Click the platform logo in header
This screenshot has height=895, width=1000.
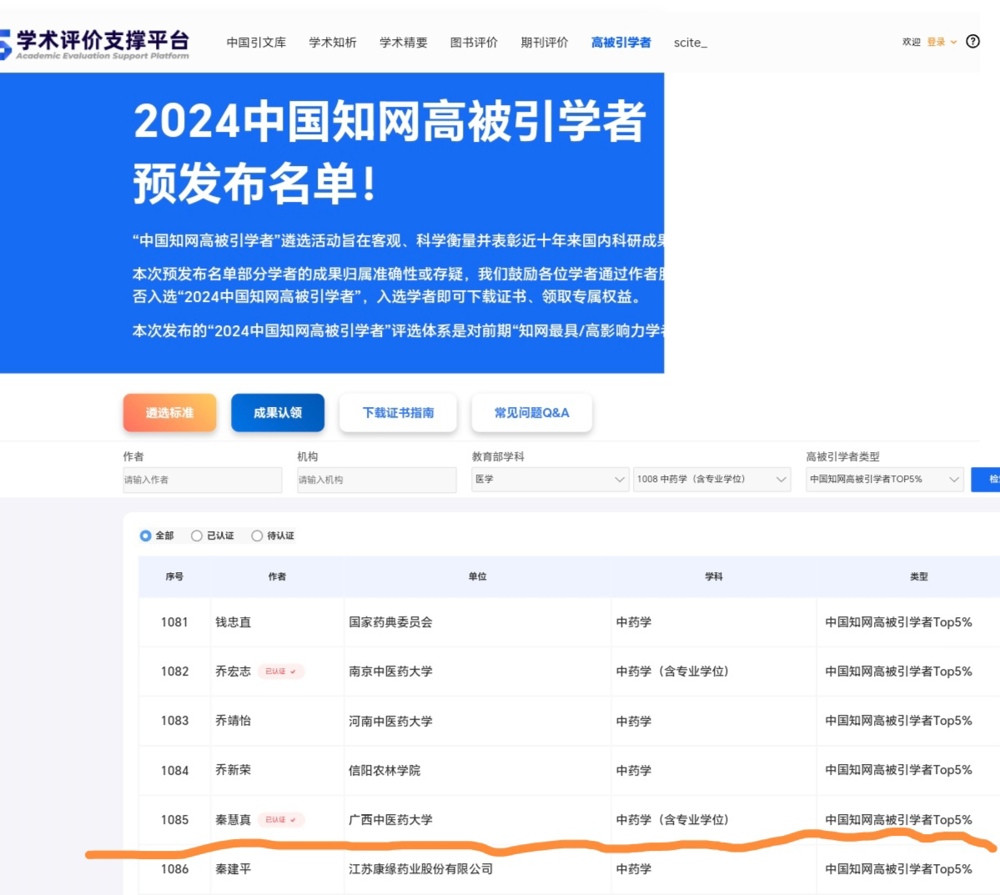point(95,43)
